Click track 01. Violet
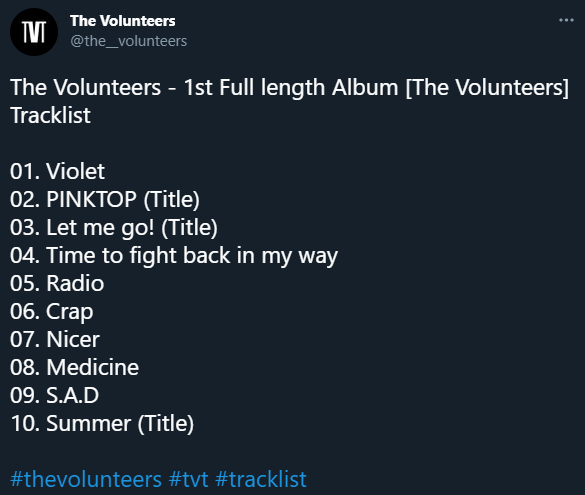The width and height of the screenshot is (585, 495). click(x=57, y=171)
